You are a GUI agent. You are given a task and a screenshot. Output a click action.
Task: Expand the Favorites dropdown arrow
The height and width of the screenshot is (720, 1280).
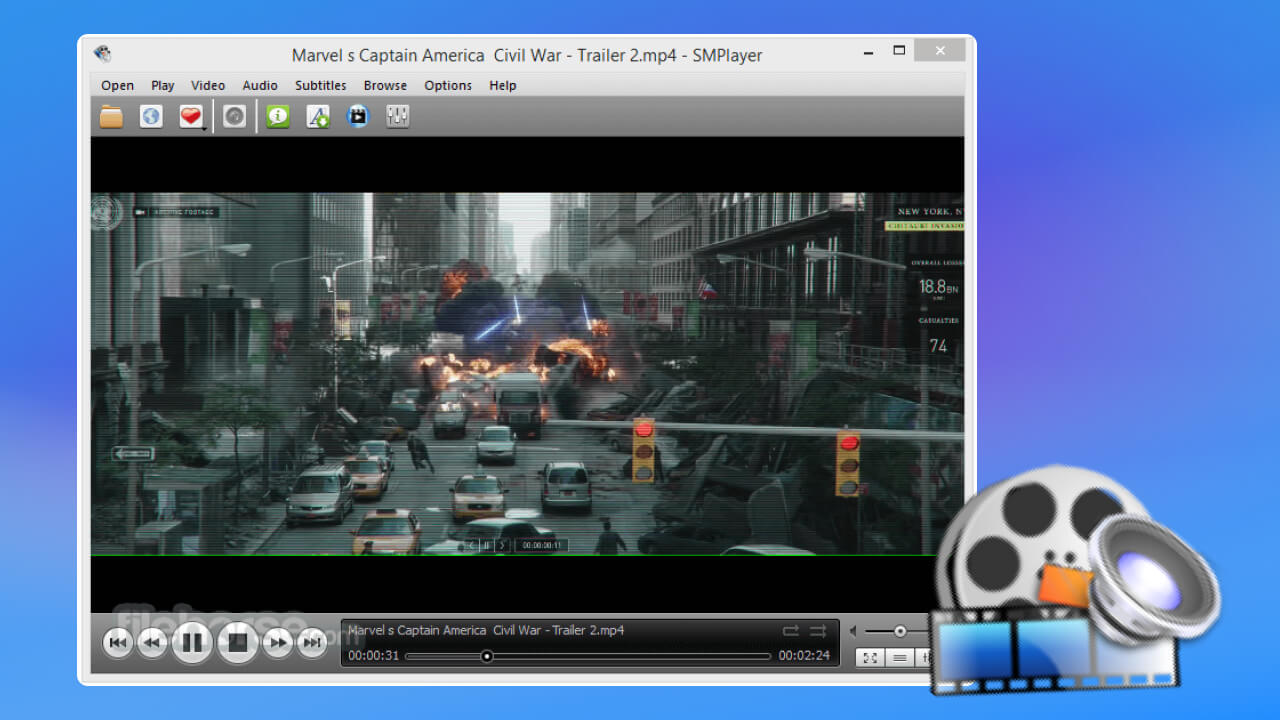pos(205,127)
